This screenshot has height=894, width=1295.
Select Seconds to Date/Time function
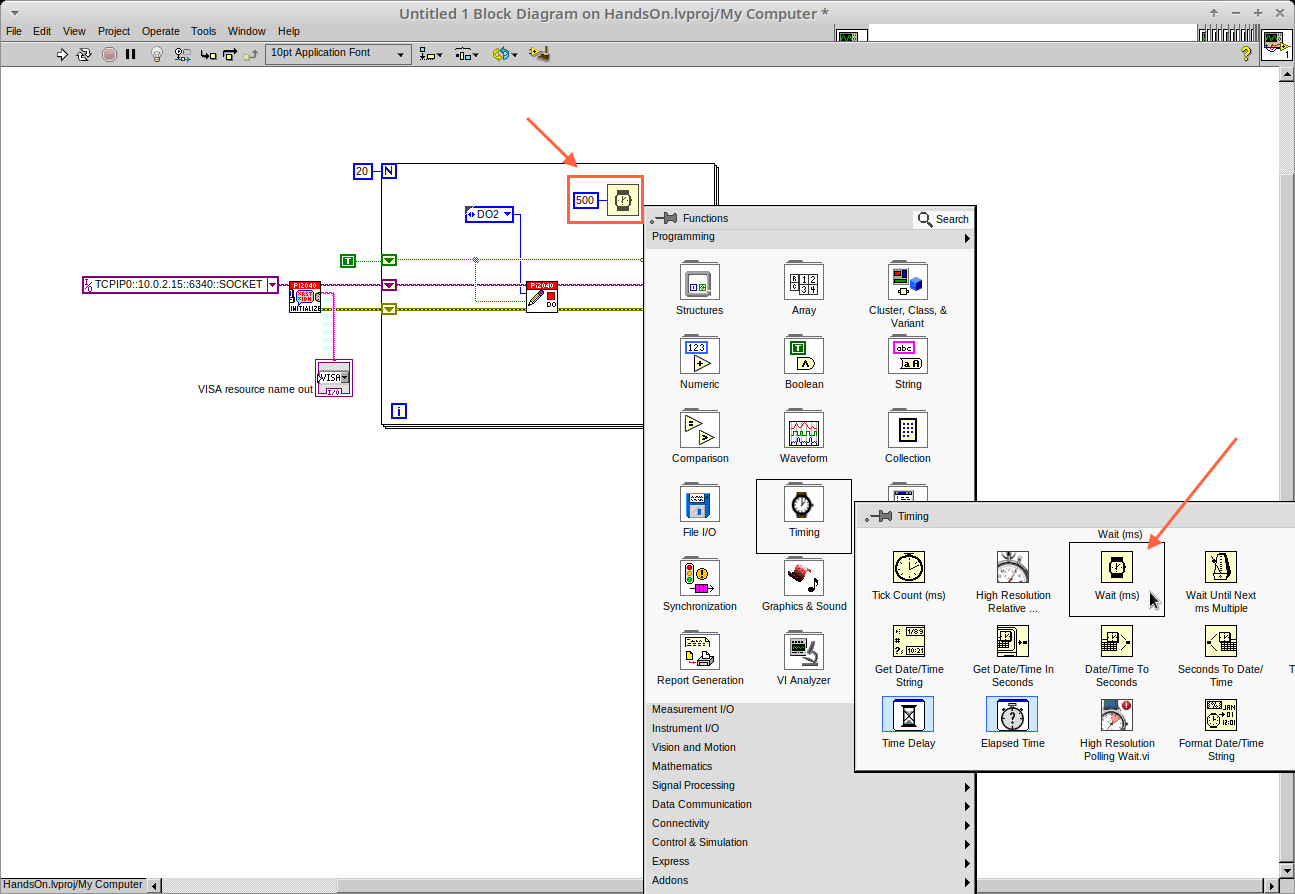coord(1221,657)
